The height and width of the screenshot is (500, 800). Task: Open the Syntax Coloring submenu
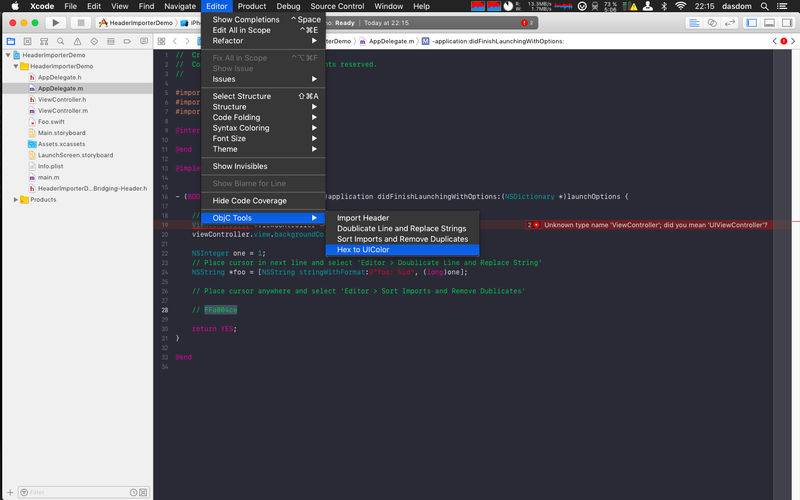click(263, 128)
